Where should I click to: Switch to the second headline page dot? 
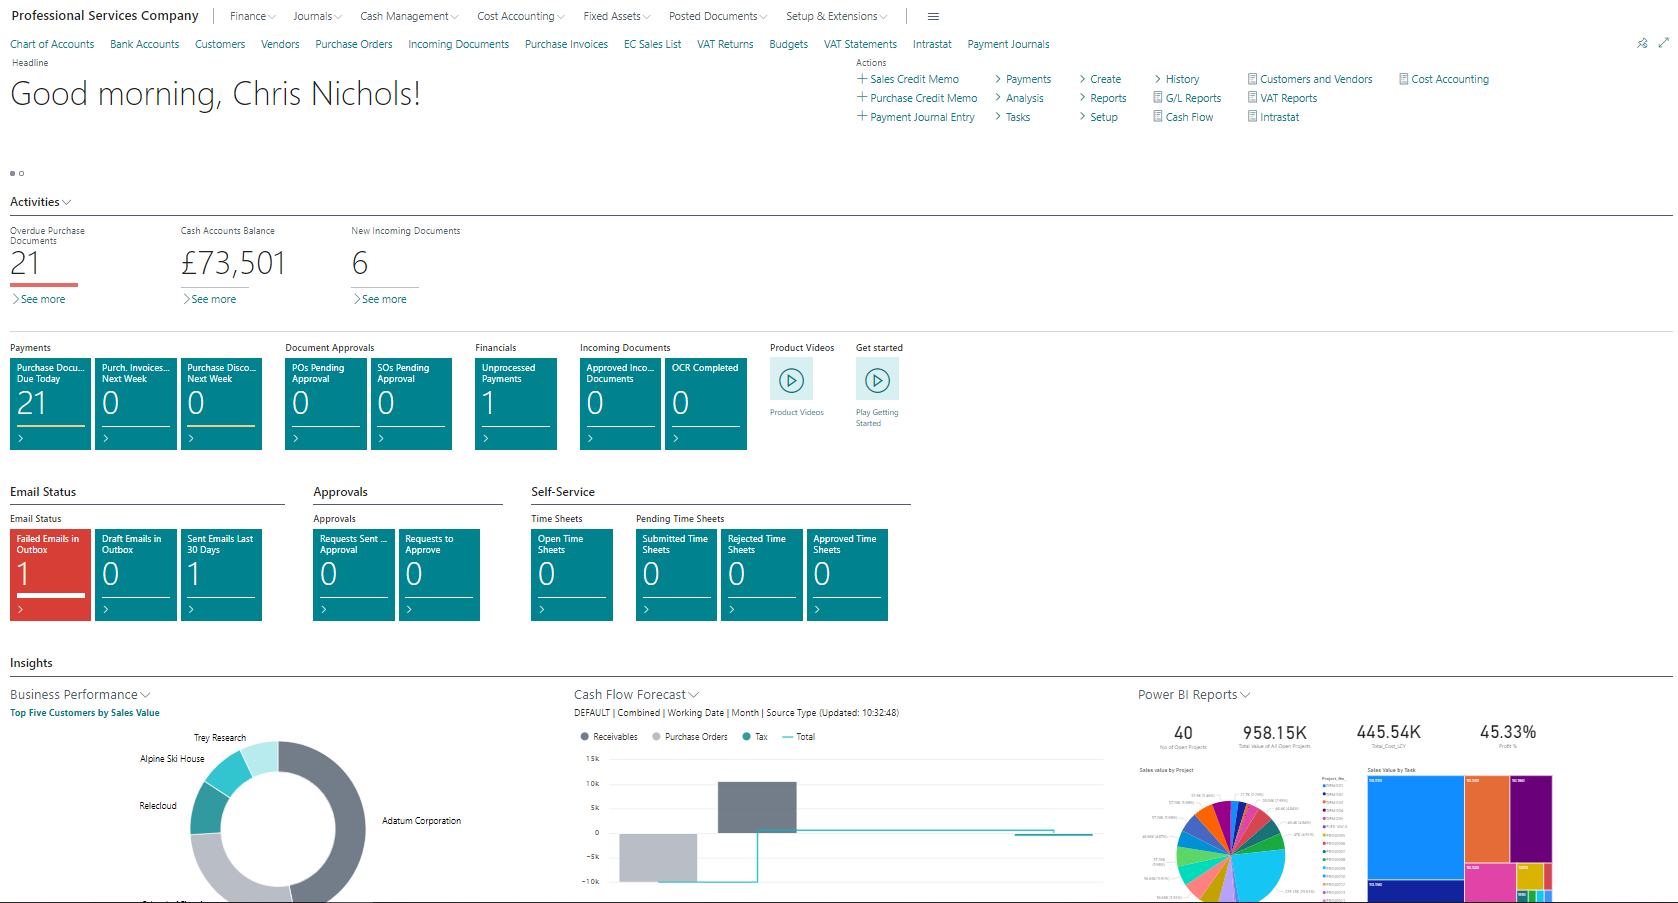point(21,173)
